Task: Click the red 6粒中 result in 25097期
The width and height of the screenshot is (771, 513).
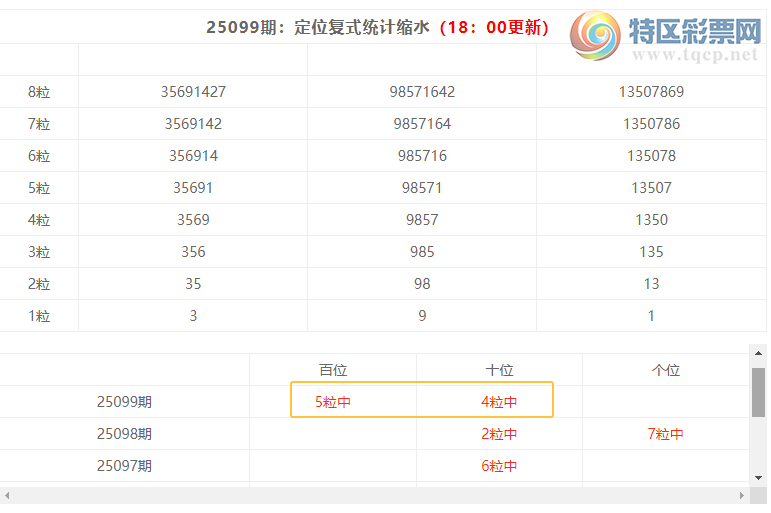Action: click(x=499, y=466)
